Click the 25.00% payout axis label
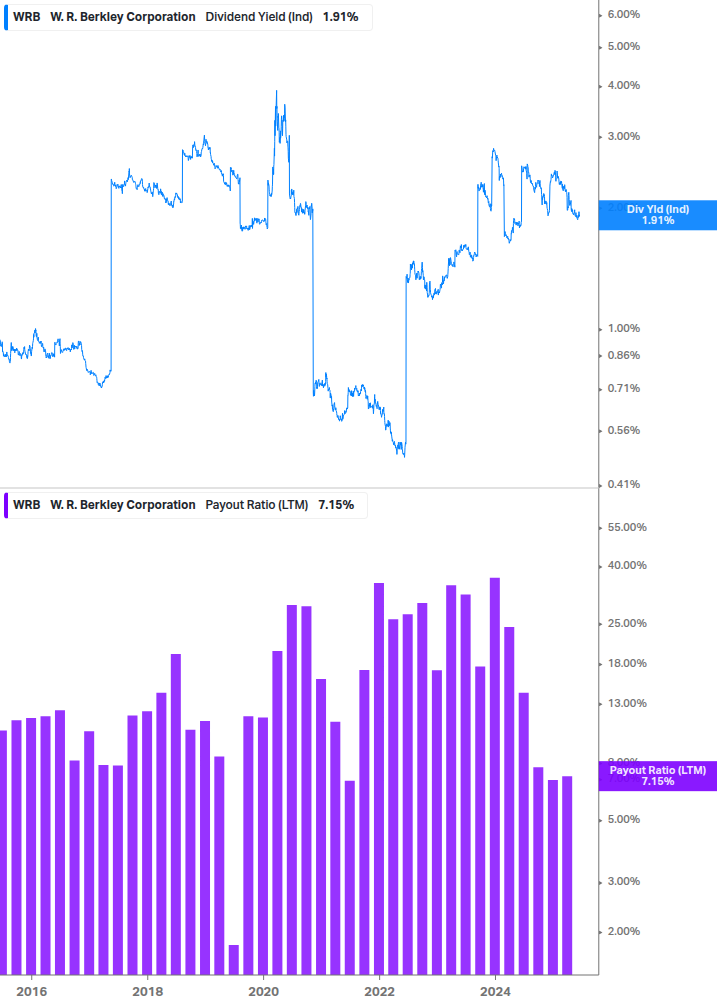This screenshot has width=717, height=1005. coord(627,623)
